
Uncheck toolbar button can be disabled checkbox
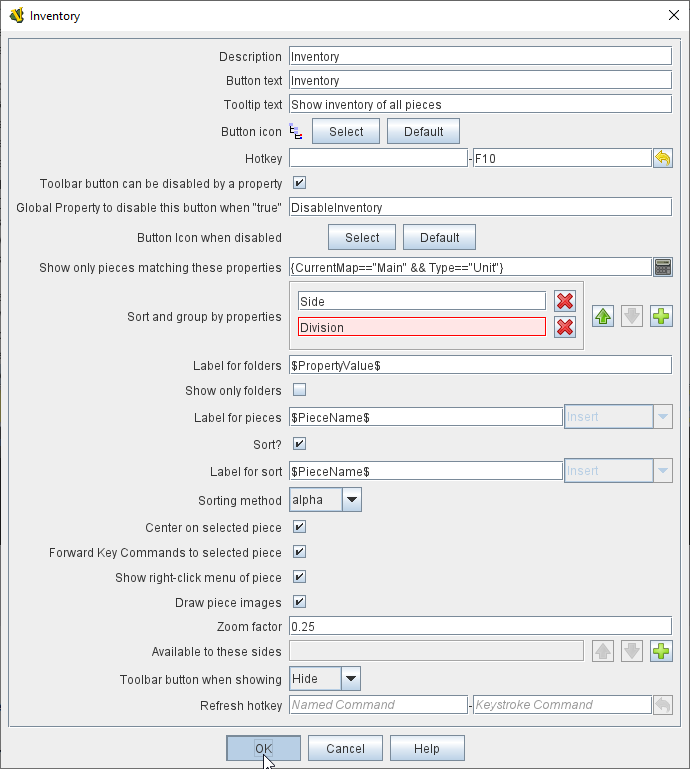click(x=299, y=183)
